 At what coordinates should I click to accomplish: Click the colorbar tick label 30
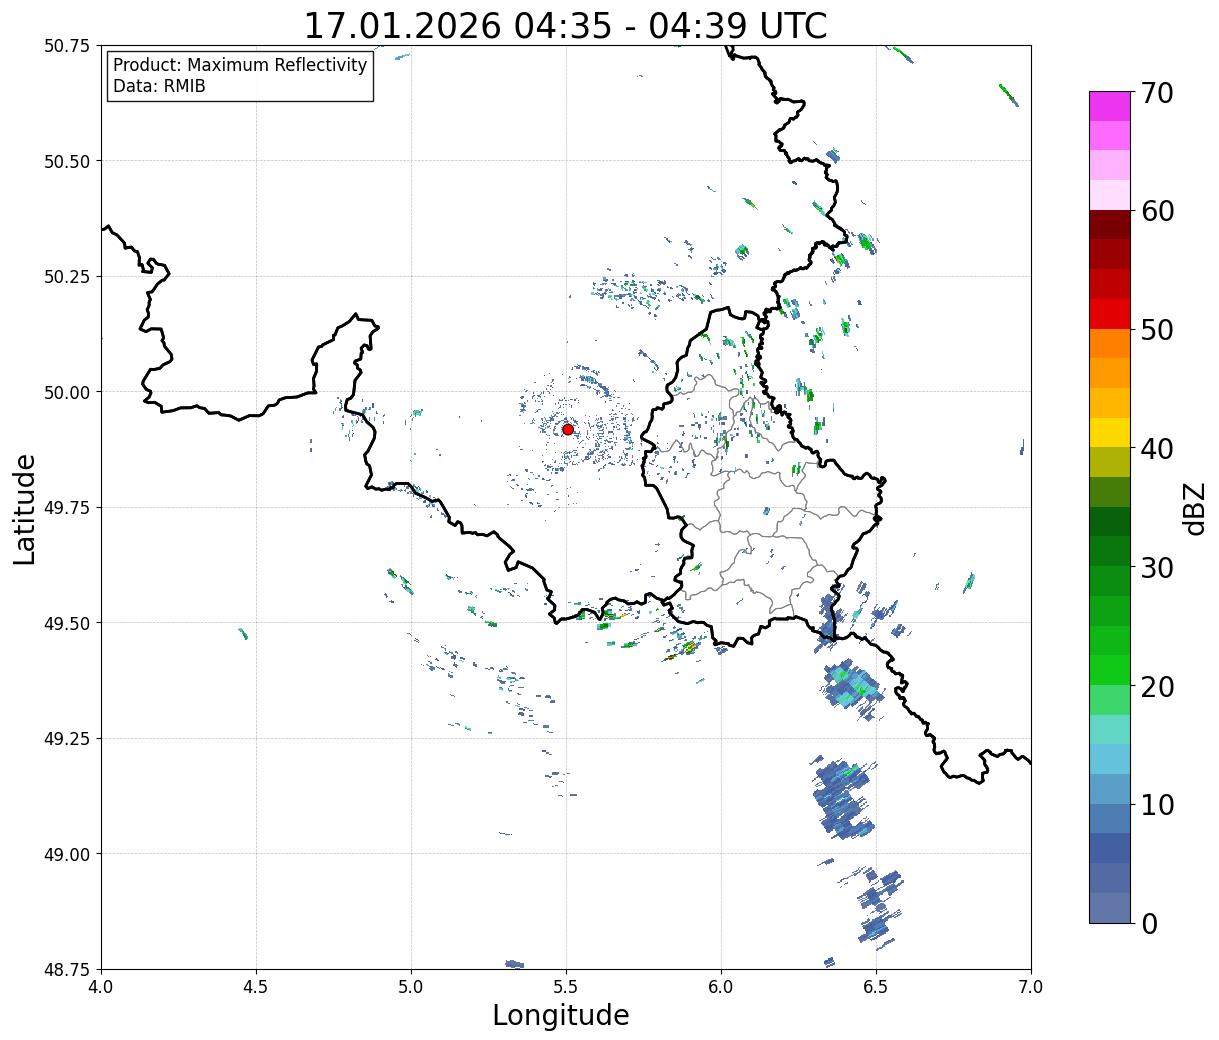pyautogui.click(x=1156, y=568)
